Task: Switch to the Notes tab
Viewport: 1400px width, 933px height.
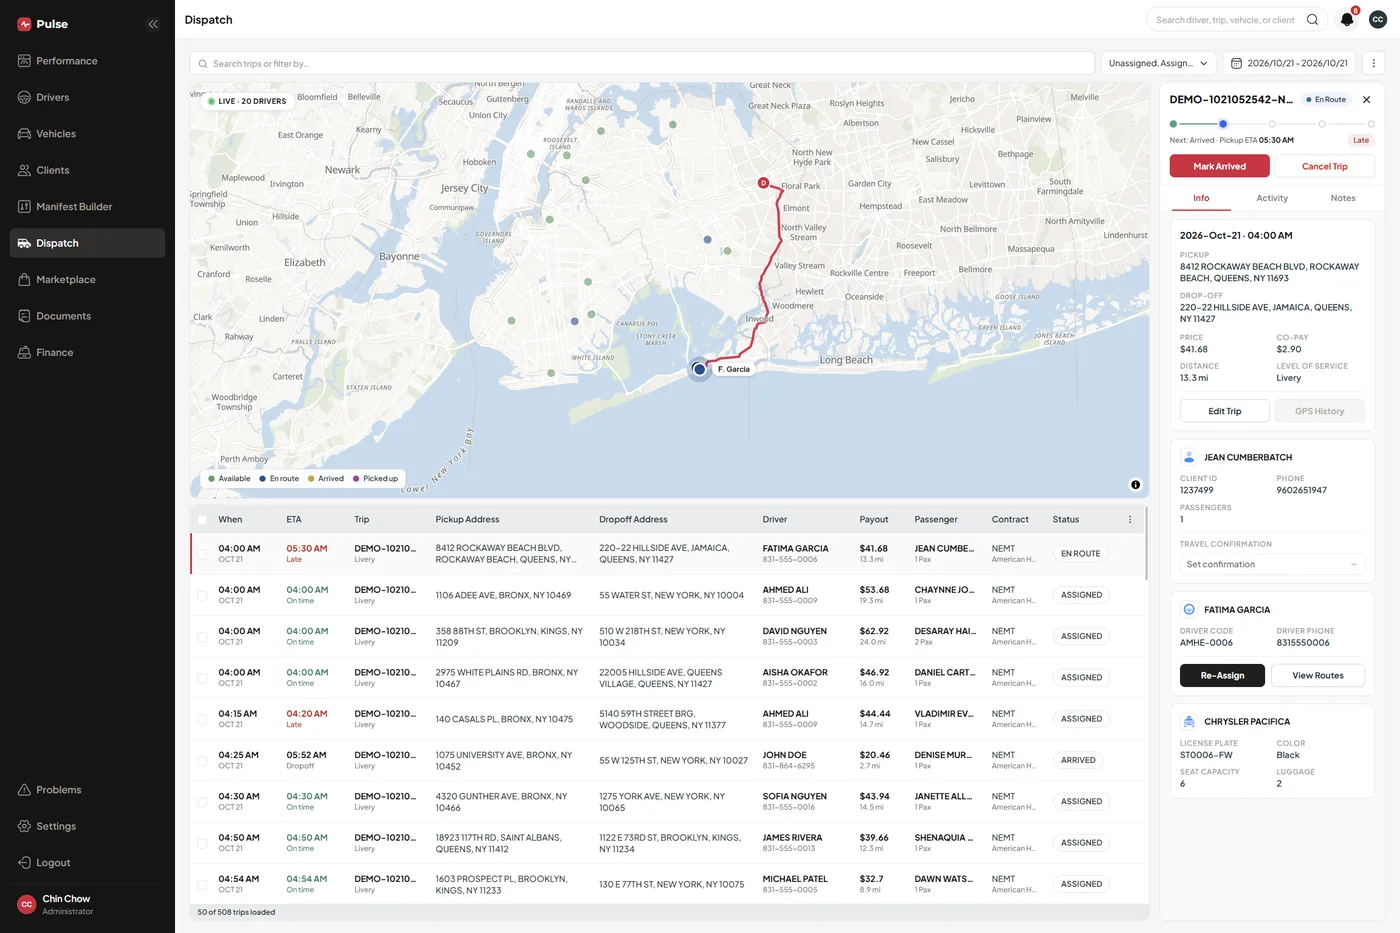Action: 1343,198
